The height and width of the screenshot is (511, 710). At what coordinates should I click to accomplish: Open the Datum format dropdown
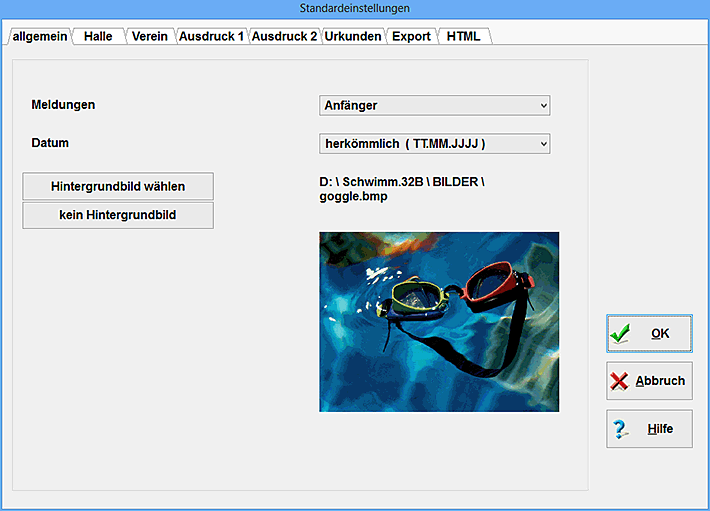pyautogui.click(x=434, y=144)
